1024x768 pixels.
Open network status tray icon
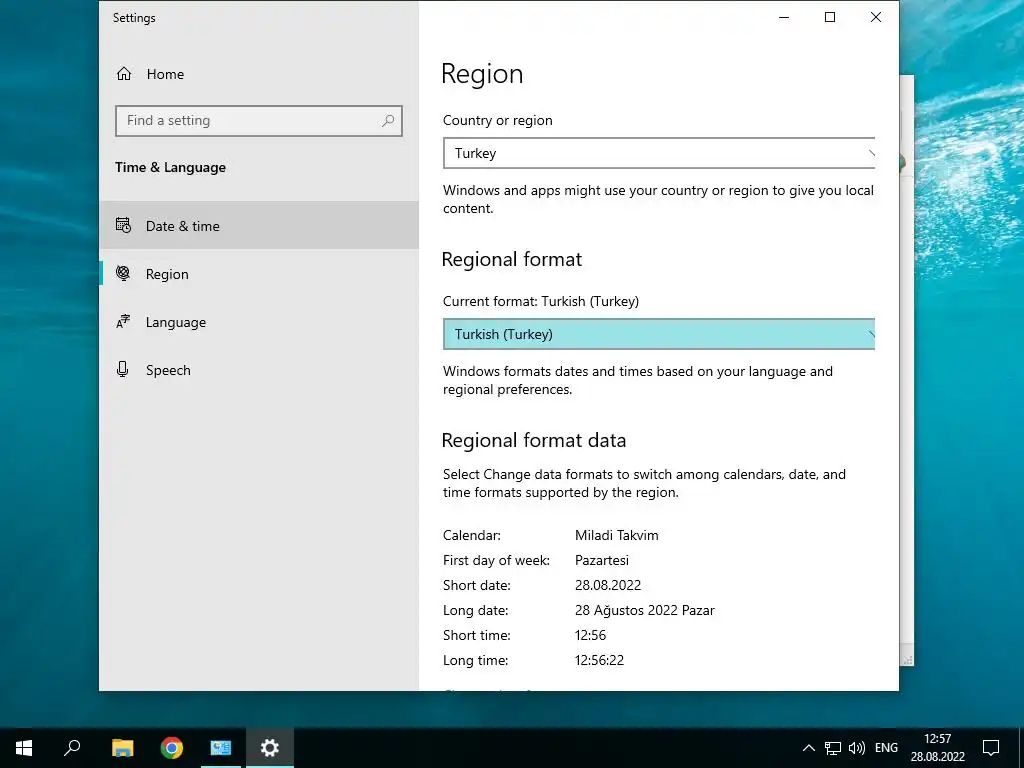coord(833,748)
